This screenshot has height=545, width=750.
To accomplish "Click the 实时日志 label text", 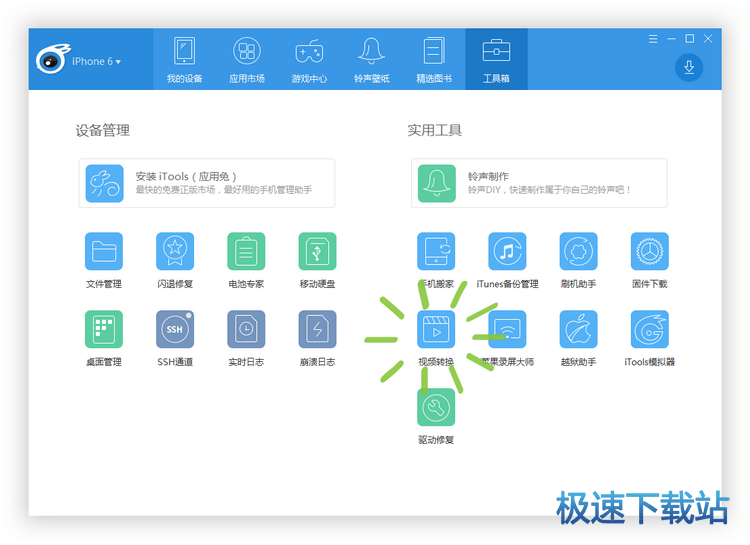I will point(246,362).
